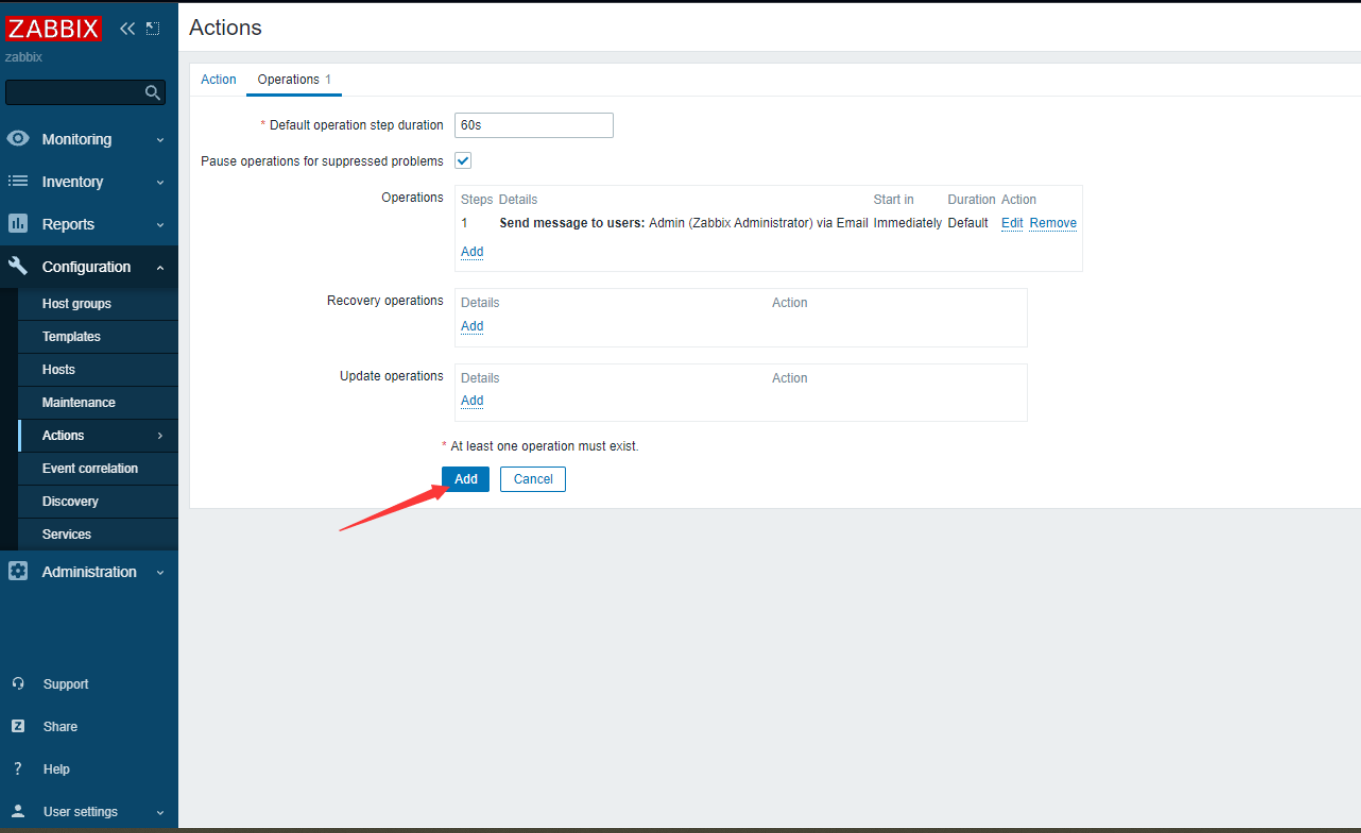This screenshot has width=1361, height=833.
Task: Open Hosts in sidebar
Action: [x=58, y=369]
